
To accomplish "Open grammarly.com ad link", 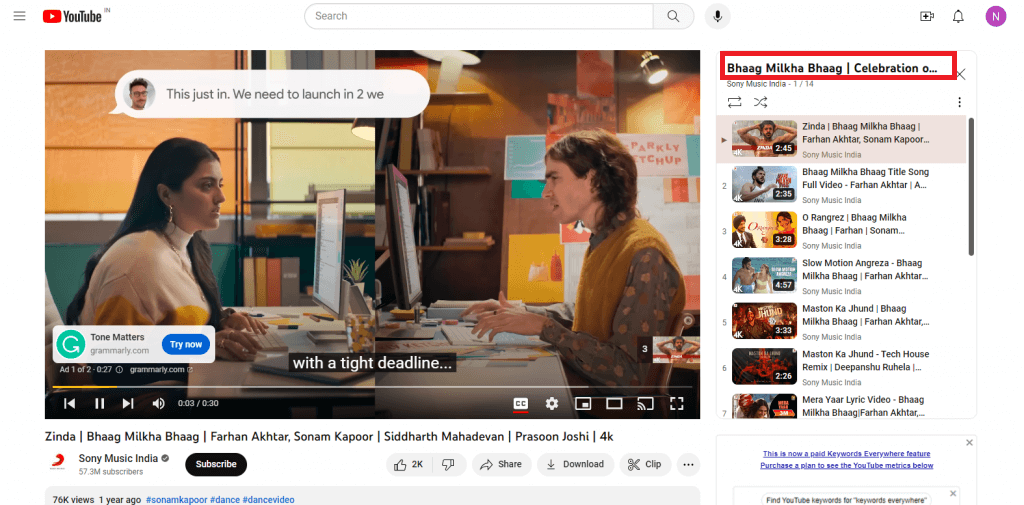I will click(x=161, y=370).
